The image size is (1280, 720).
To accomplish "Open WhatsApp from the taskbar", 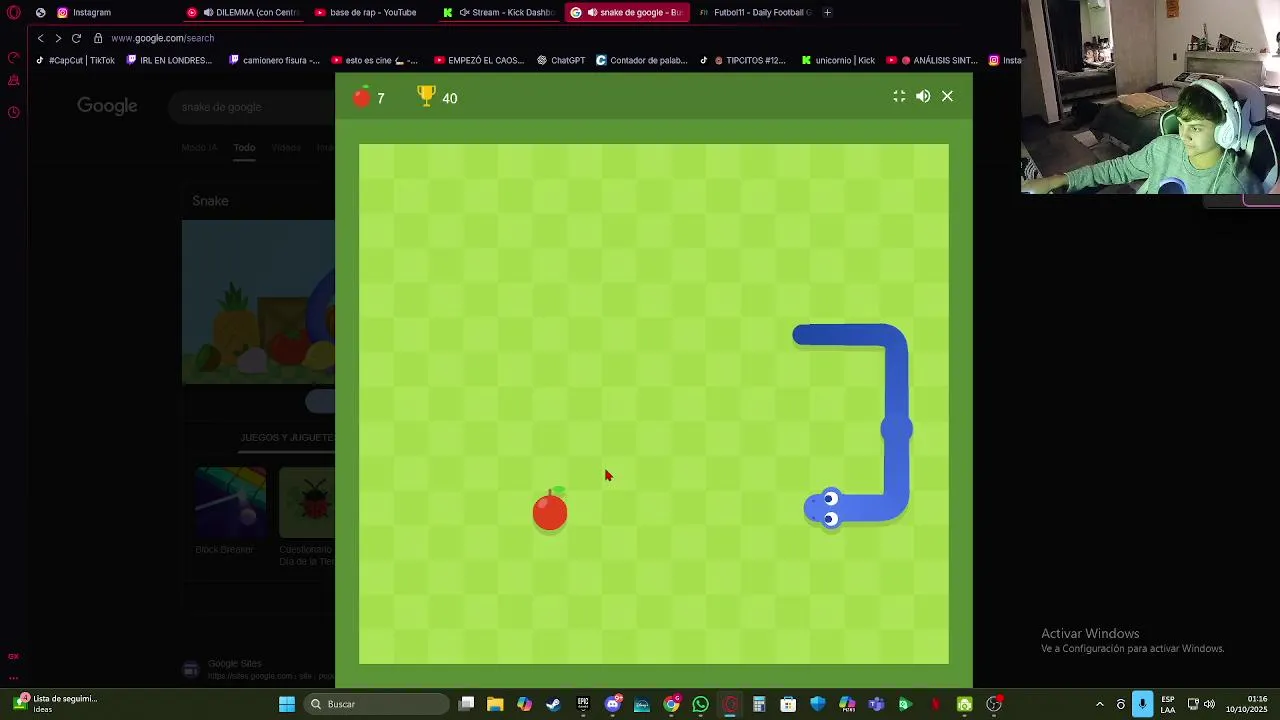I will point(700,704).
